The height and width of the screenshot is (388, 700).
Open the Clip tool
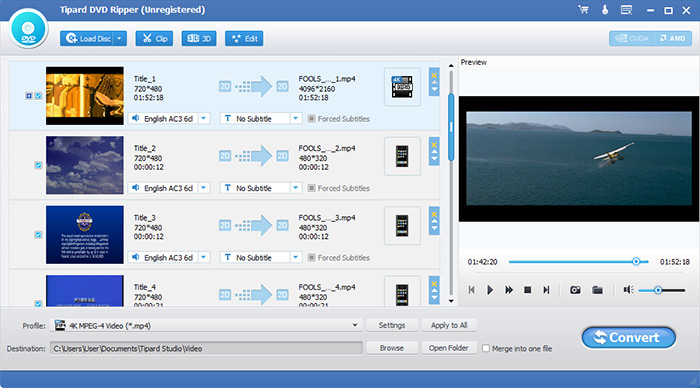154,39
